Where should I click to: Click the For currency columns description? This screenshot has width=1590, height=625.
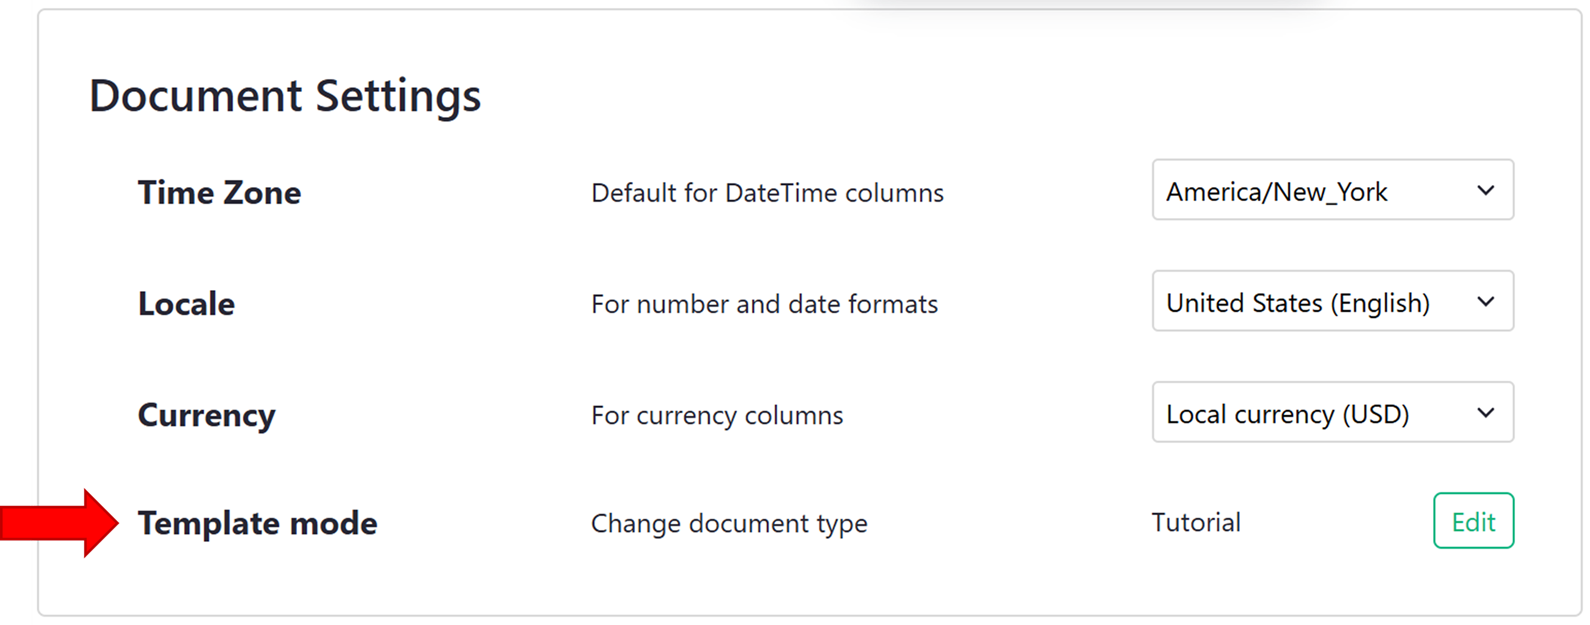(x=716, y=415)
